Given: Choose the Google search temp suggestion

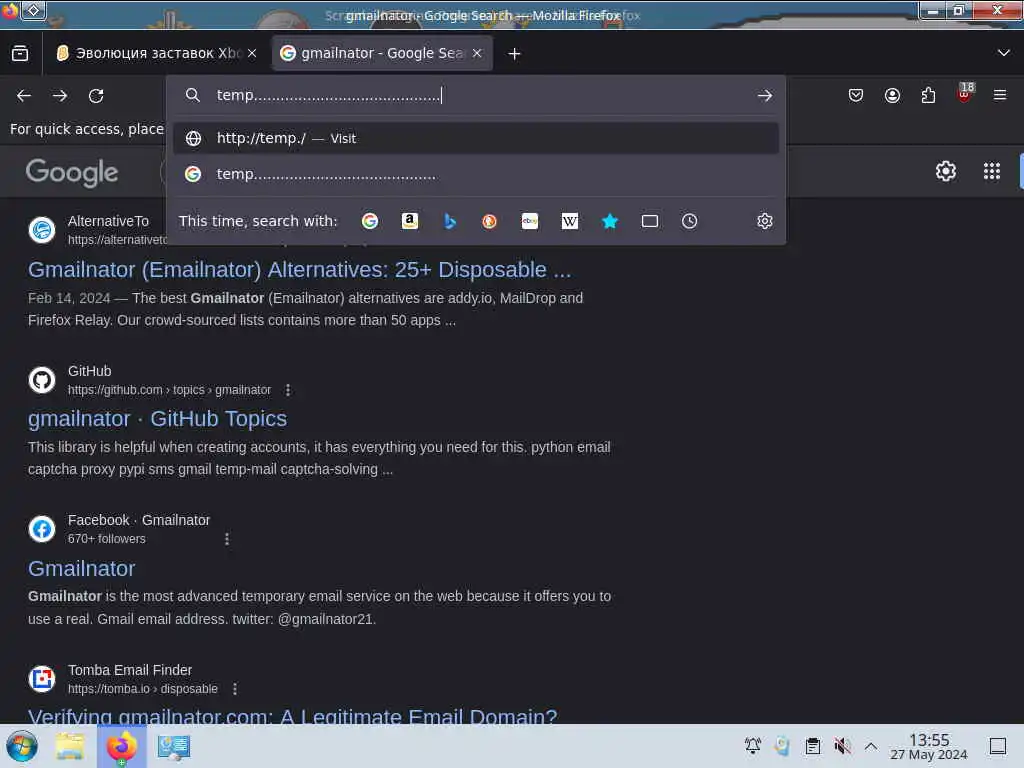Looking at the screenshot, I should [475, 174].
